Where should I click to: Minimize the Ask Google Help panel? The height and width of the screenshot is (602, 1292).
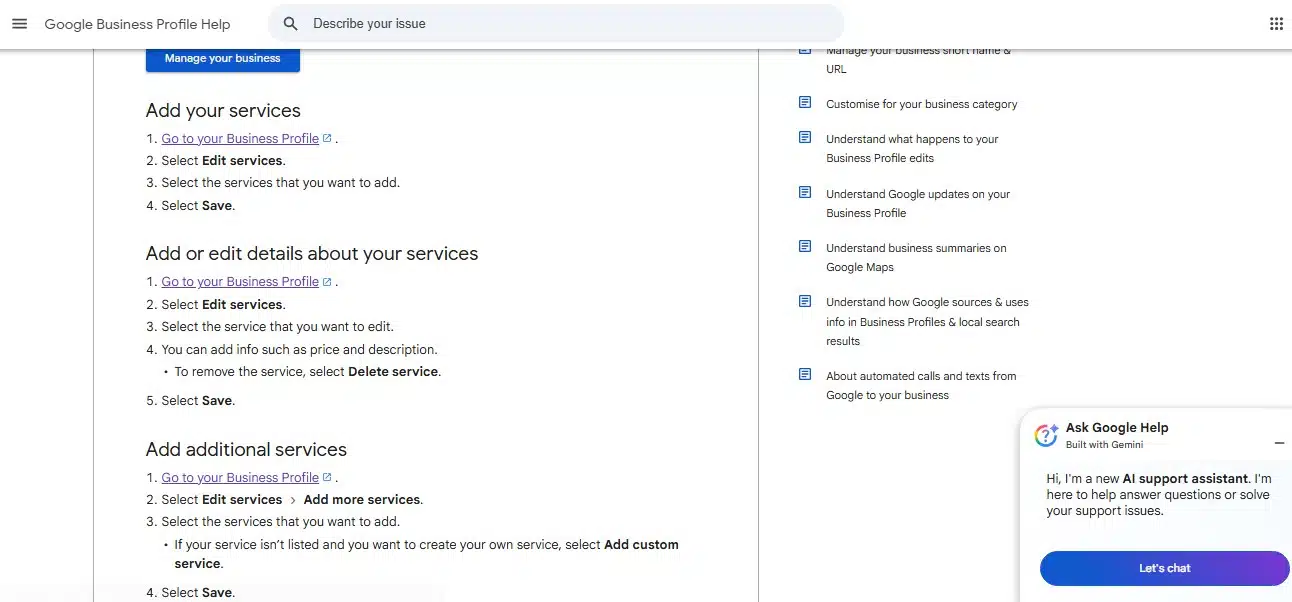click(1279, 443)
